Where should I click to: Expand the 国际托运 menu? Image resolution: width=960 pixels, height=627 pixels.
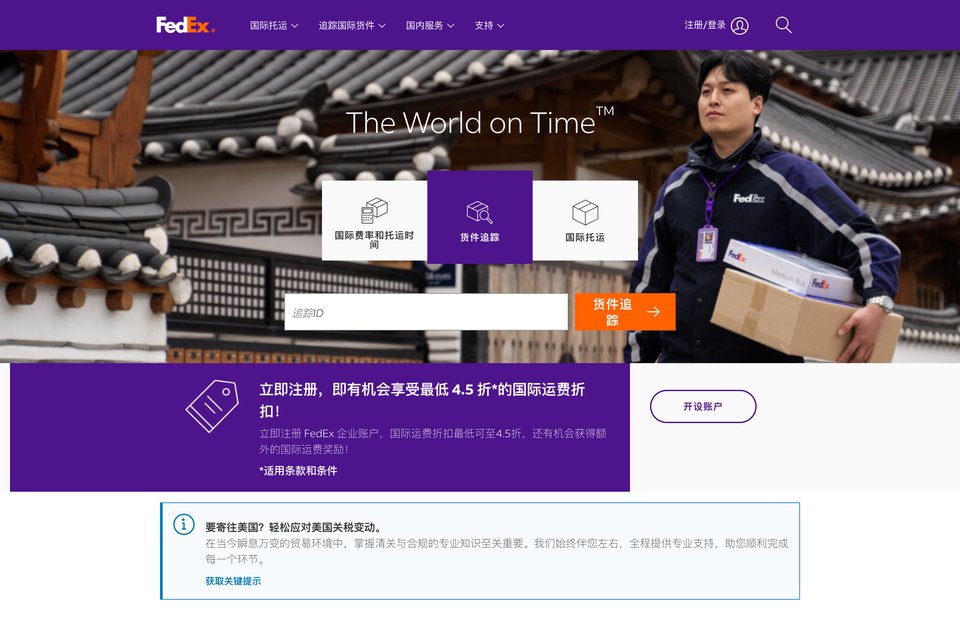[274, 26]
